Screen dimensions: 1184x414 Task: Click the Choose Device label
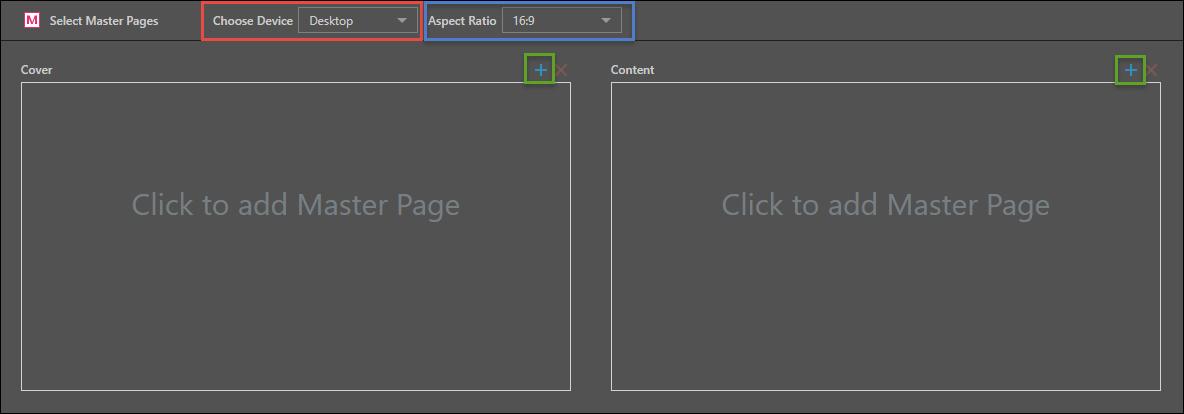coord(252,21)
